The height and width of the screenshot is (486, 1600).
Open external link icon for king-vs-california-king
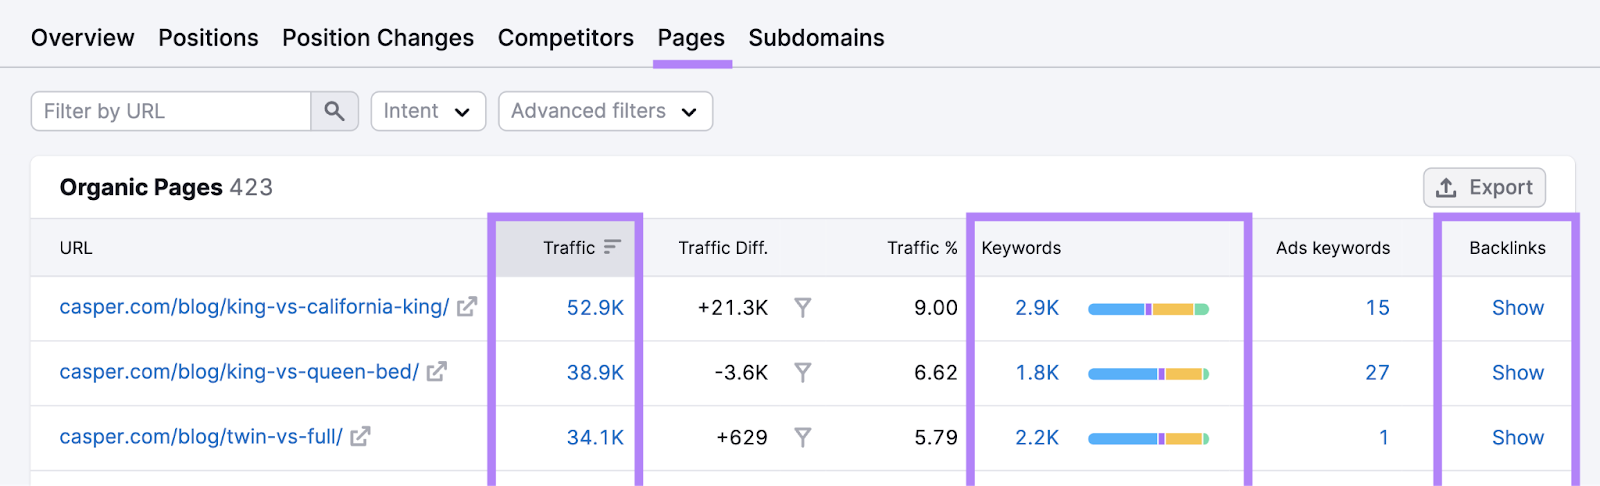click(467, 307)
